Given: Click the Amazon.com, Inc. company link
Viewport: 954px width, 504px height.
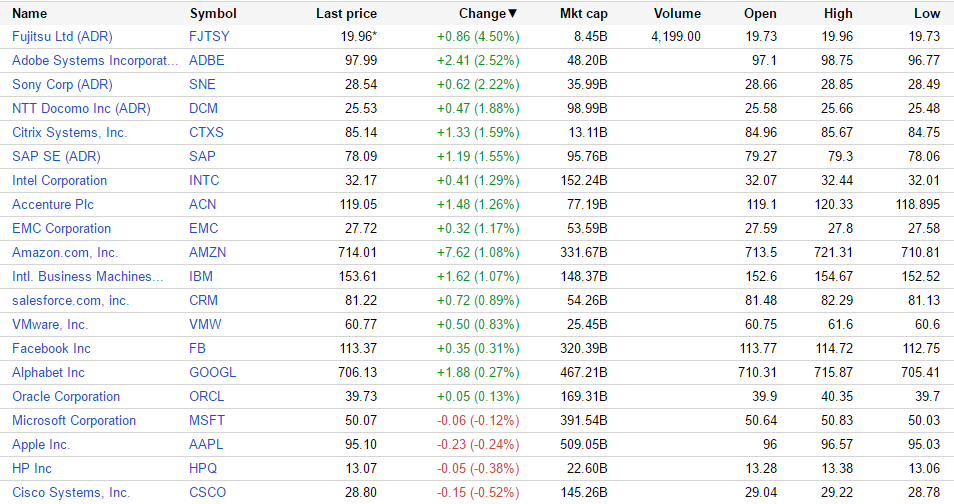Looking at the screenshot, I should (65, 252).
